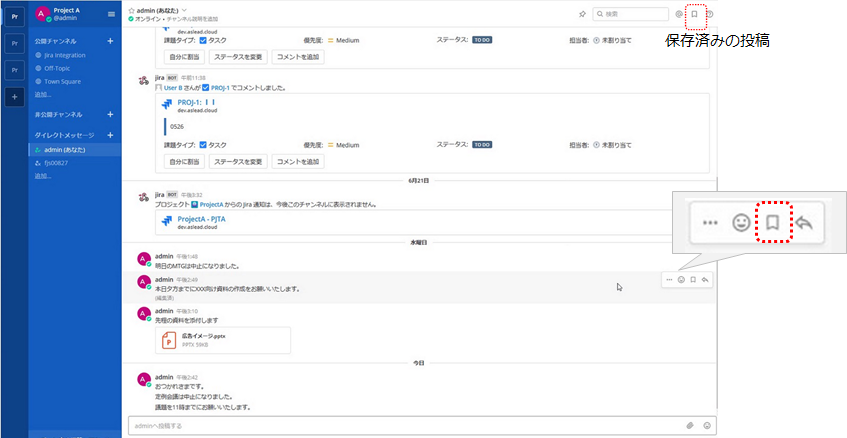Open more actions on the hovered message
This screenshot has height=438, width=847.
(669, 280)
